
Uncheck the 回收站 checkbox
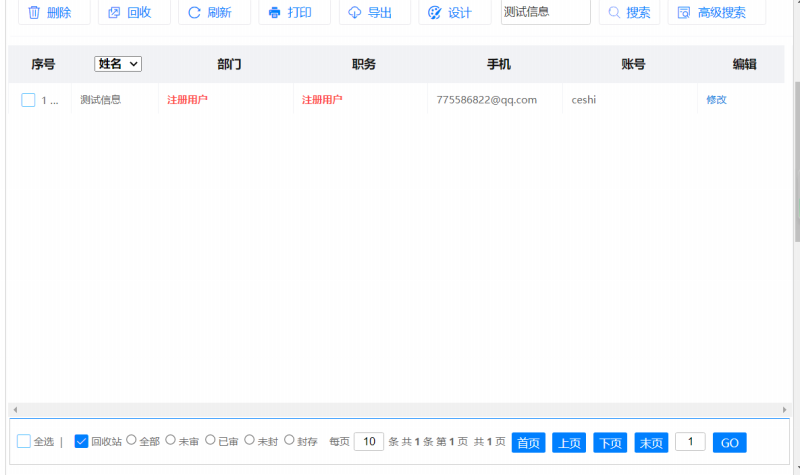(x=81, y=441)
